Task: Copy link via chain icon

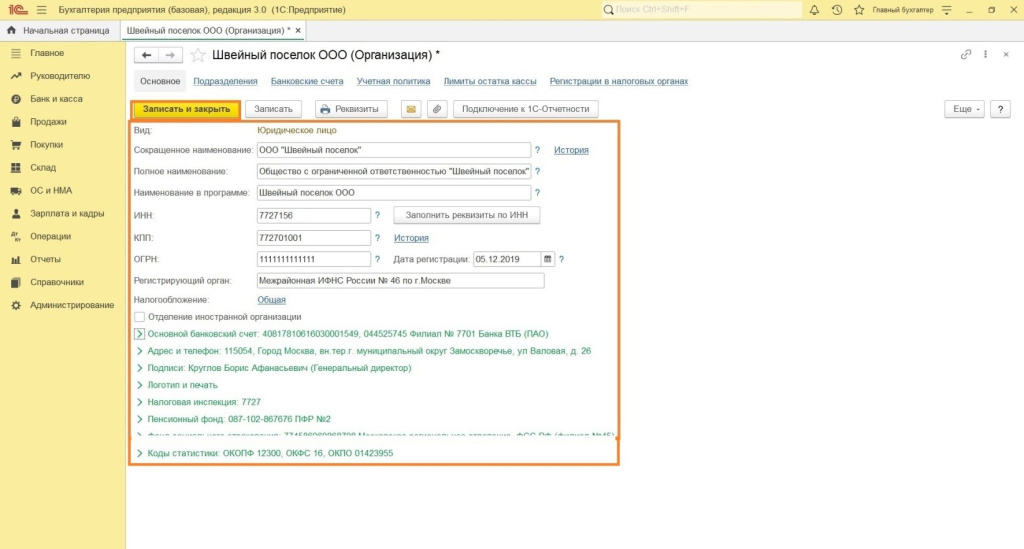Action: 965,54
